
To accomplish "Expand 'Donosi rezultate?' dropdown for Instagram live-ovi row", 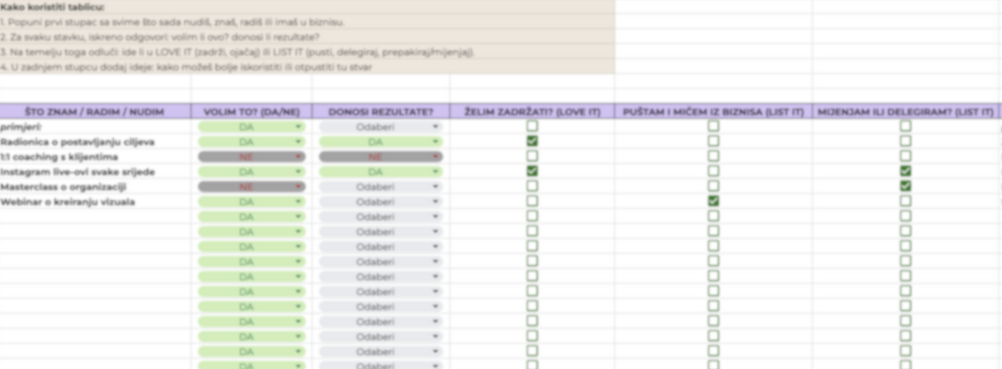I will (381, 171).
